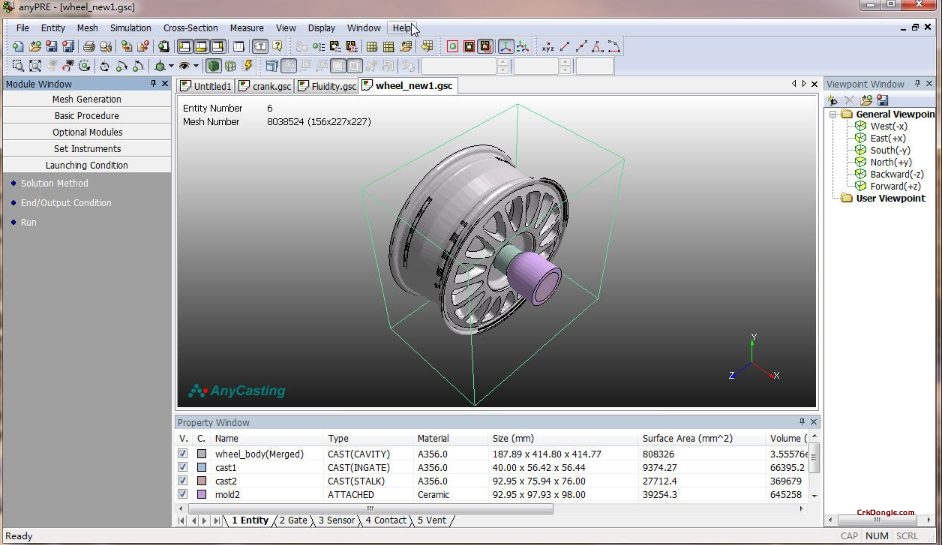Click the Open file toolbar icon

(x=35, y=47)
